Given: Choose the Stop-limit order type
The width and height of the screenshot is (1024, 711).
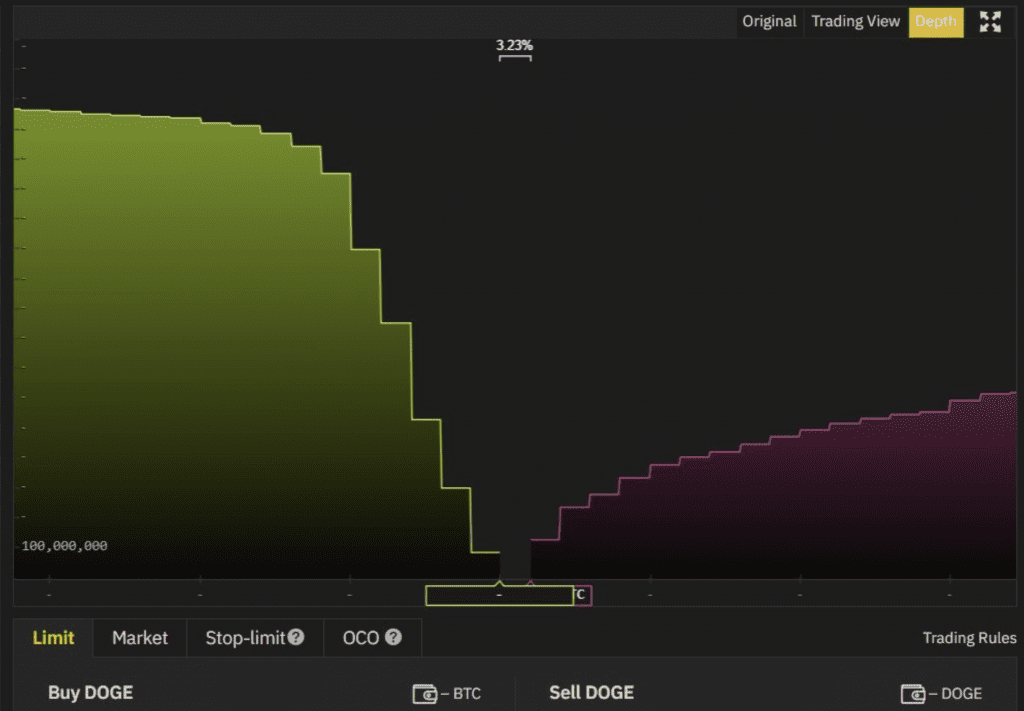Looking at the screenshot, I should [245, 638].
